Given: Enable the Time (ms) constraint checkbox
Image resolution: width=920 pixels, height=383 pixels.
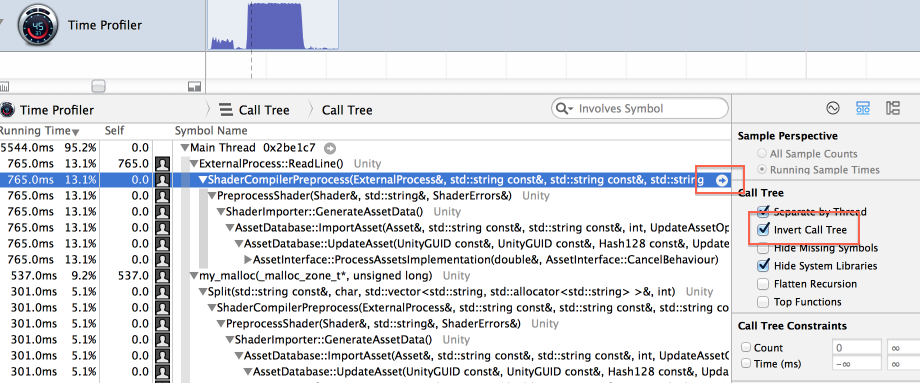Looking at the screenshot, I should pyautogui.click(x=746, y=364).
